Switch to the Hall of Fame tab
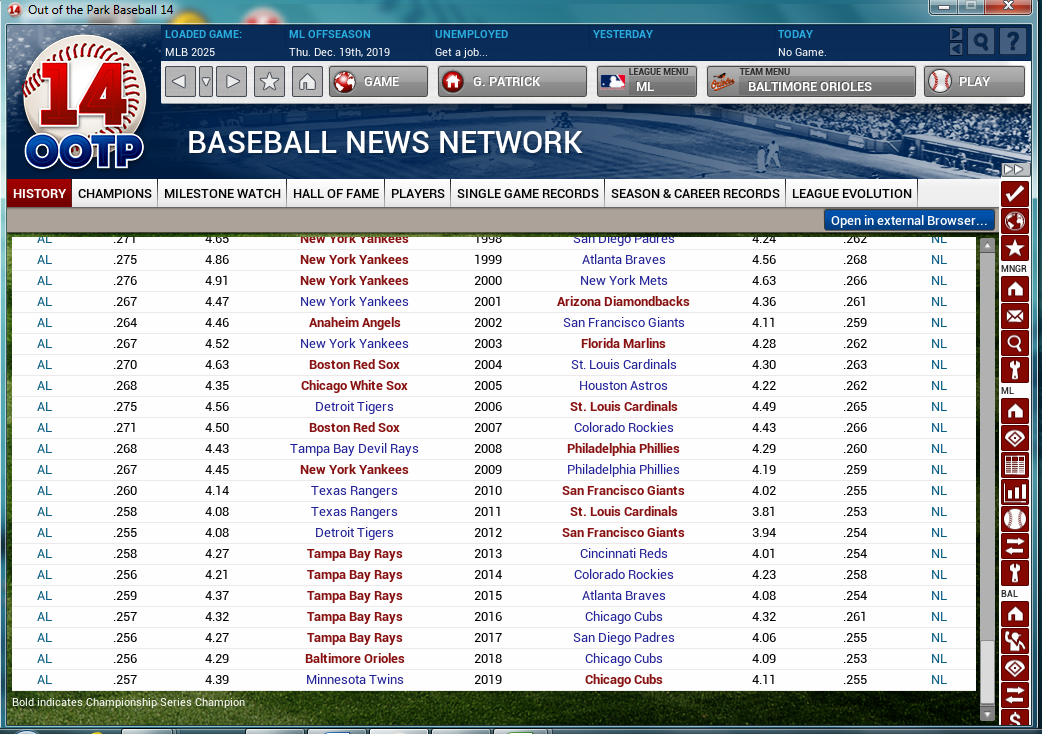 tap(336, 194)
